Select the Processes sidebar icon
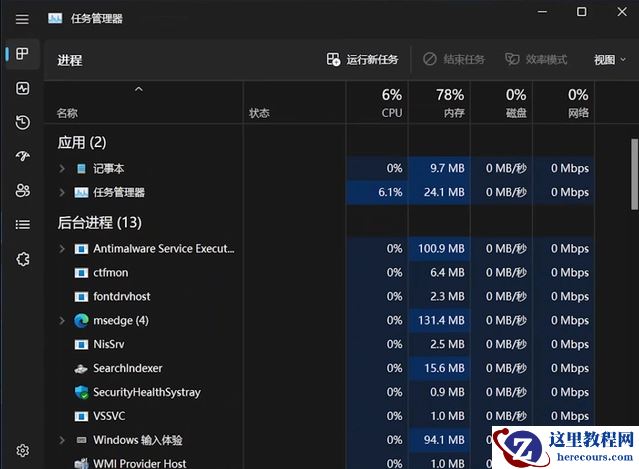 coord(22,53)
